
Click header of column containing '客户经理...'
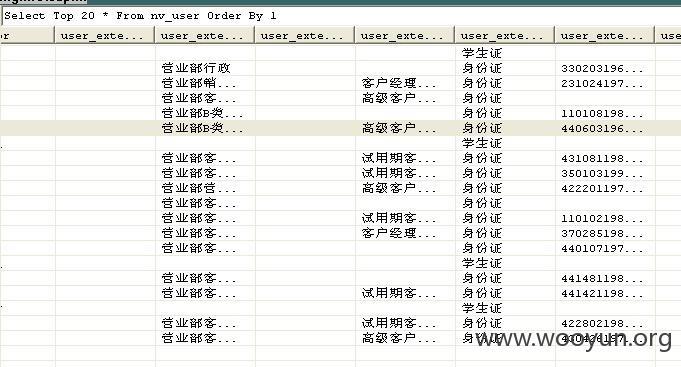click(x=405, y=35)
